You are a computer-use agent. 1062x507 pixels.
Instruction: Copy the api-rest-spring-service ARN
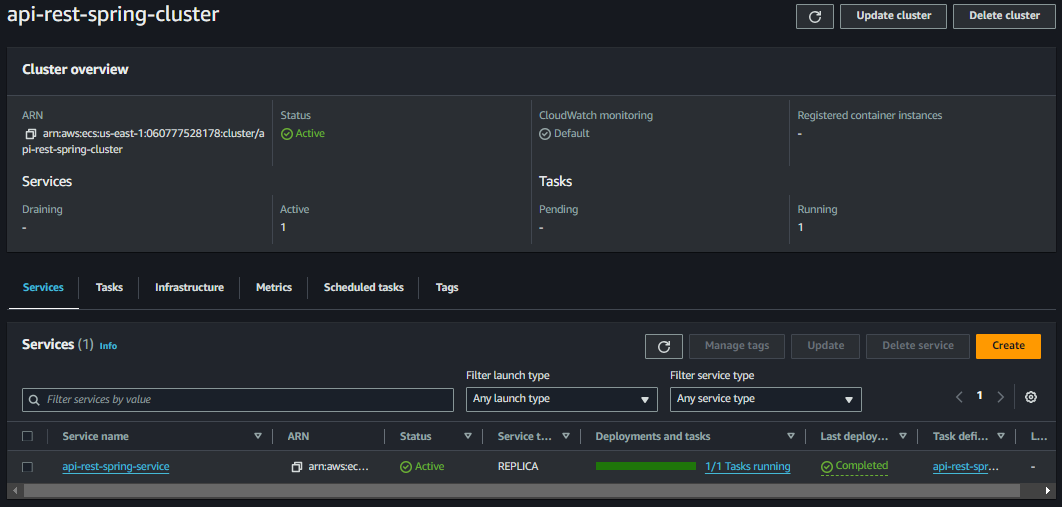[296, 467]
